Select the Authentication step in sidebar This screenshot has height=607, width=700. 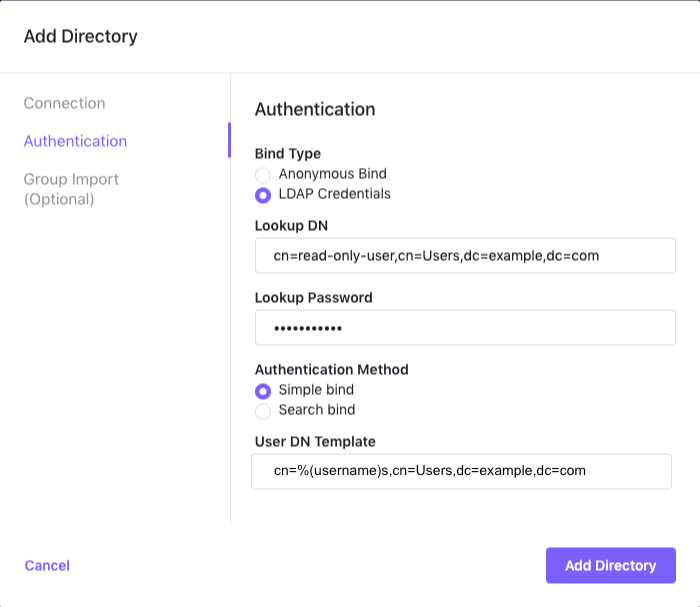point(75,141)
